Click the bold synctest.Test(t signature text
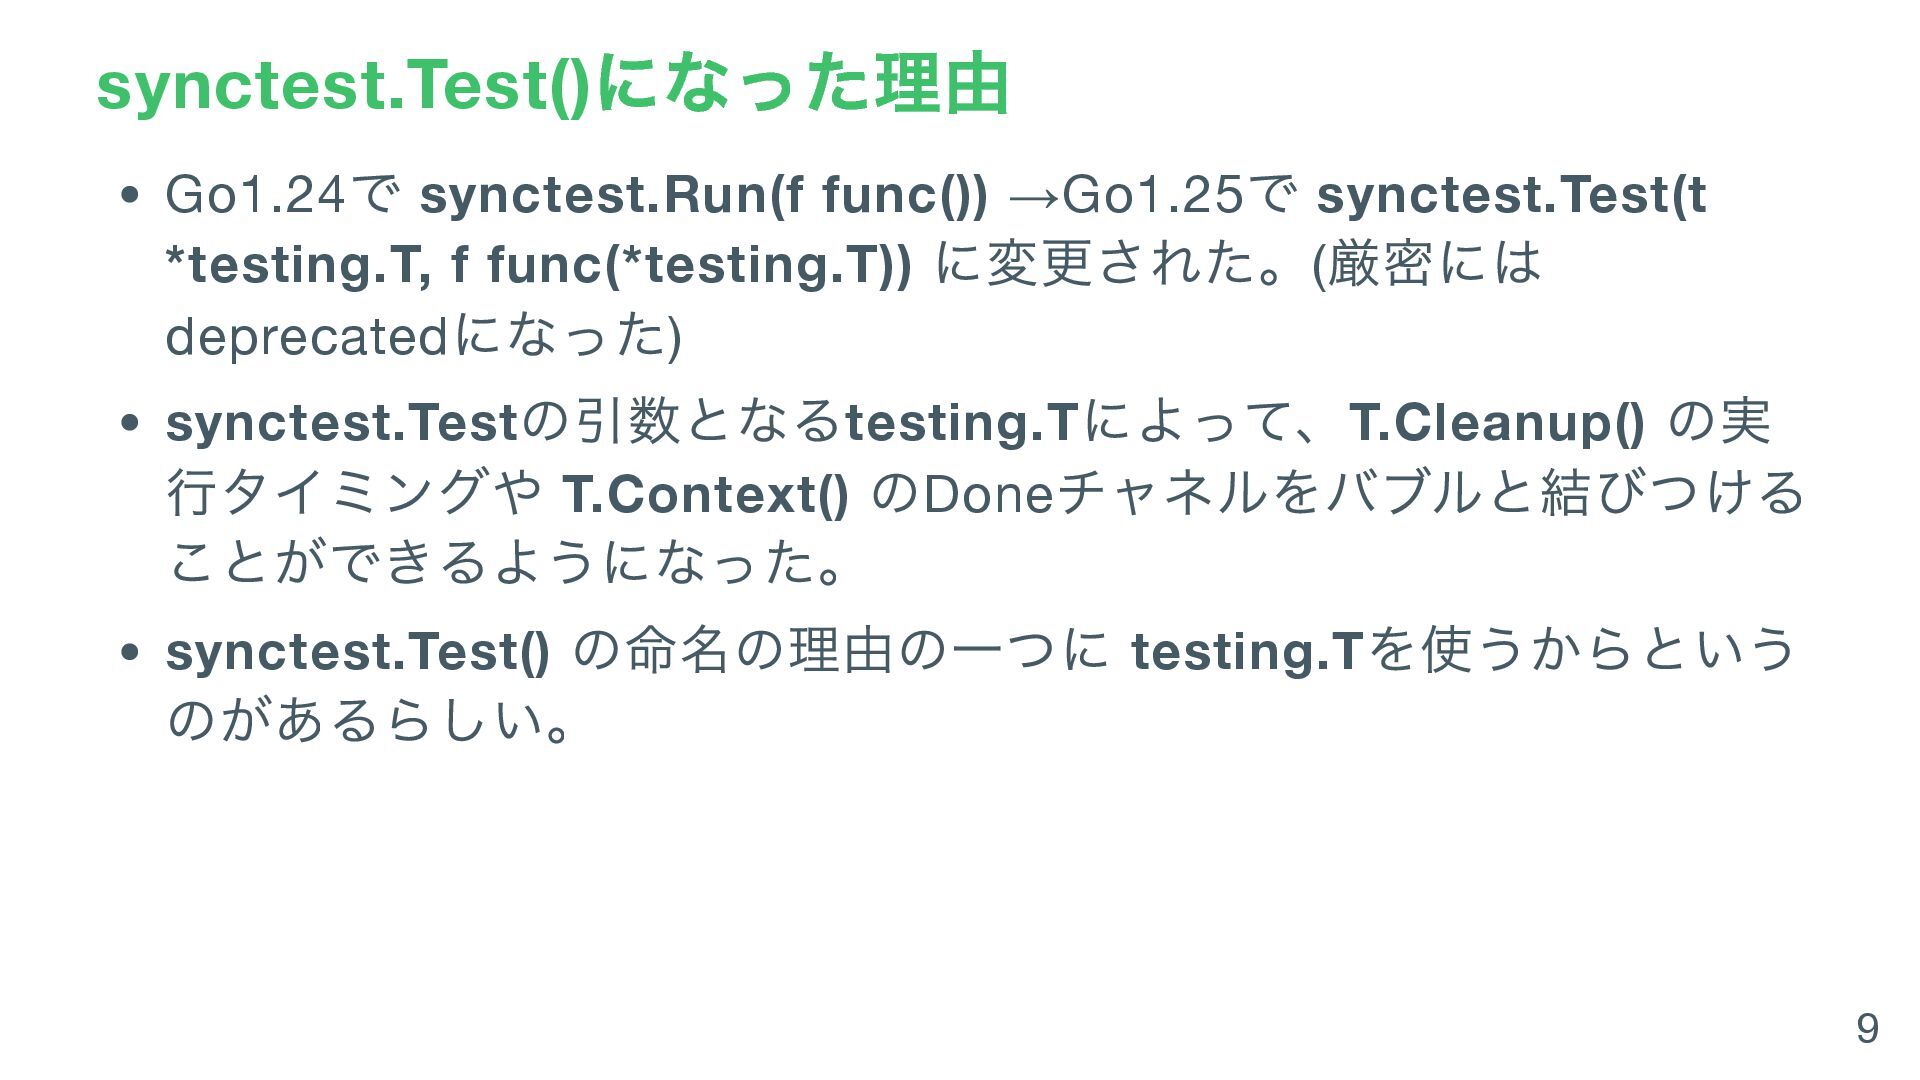The height and width of the screenshot is (1080, 1920). [x=1511, y=194]
